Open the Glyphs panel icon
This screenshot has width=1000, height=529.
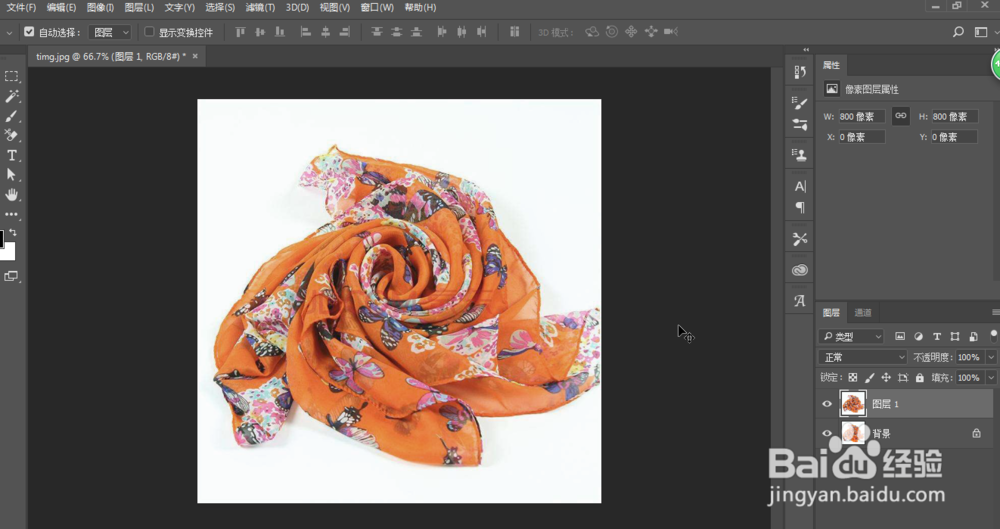tap(800, 301)
